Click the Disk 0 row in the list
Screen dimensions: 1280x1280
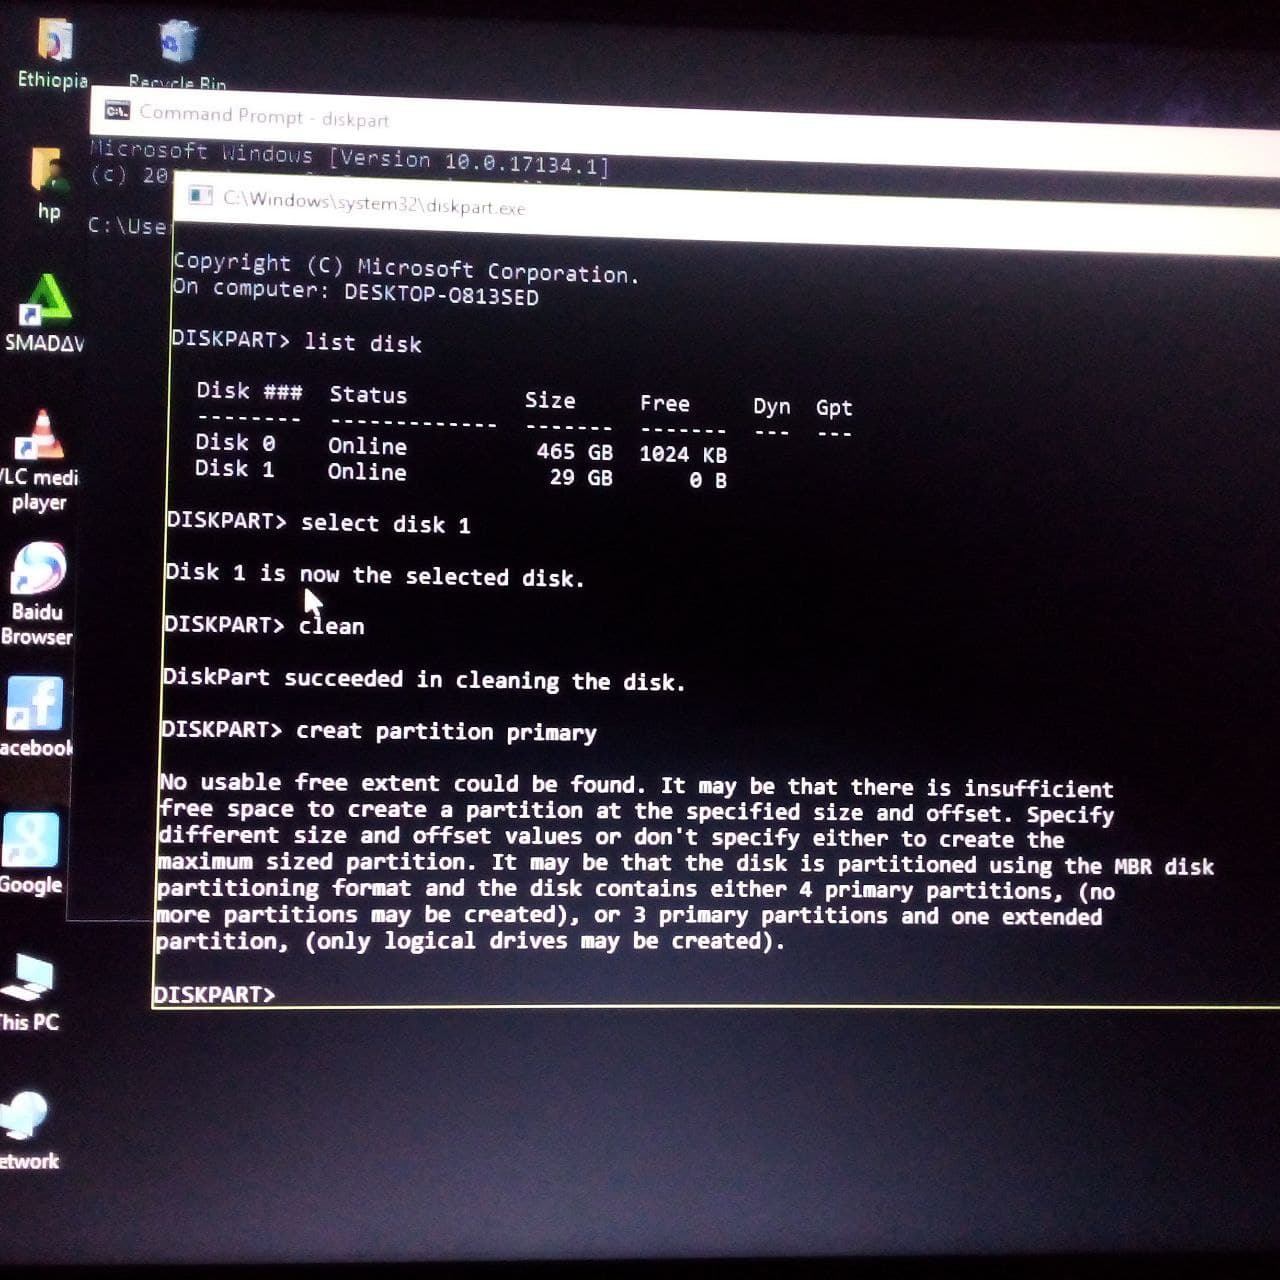click(x=461, y=447)
